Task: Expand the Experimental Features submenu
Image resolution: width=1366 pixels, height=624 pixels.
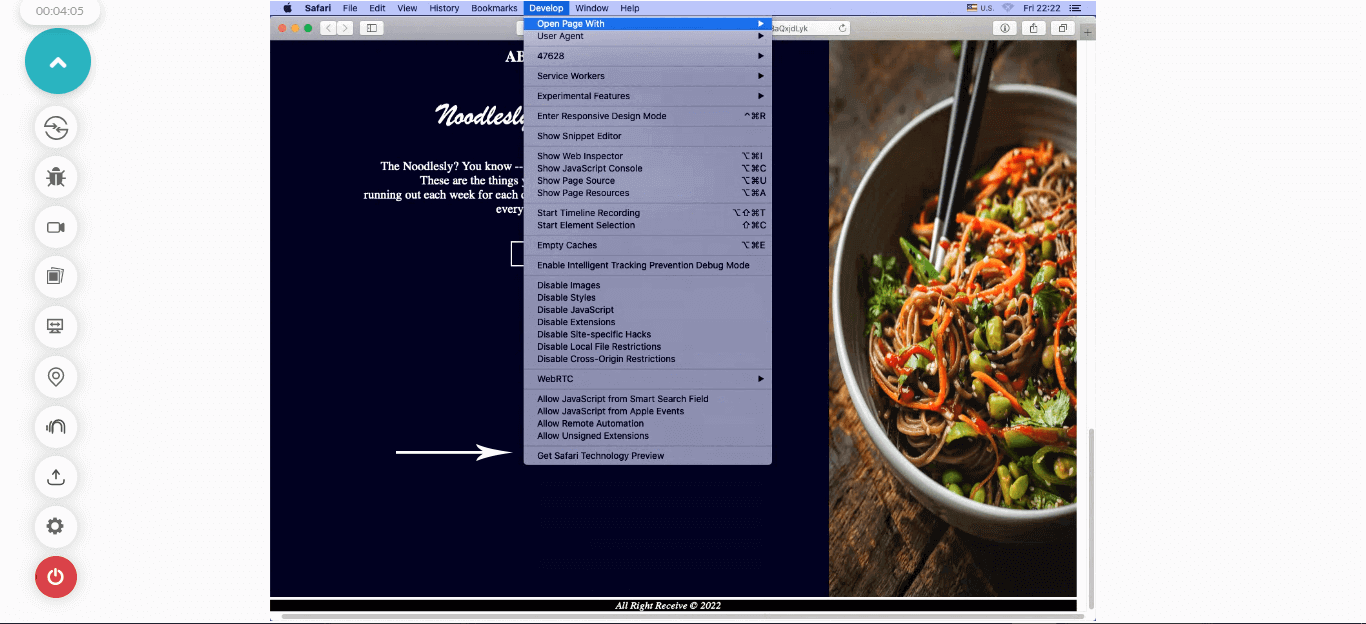Action: pyautogui.click(x=648, y=96)
